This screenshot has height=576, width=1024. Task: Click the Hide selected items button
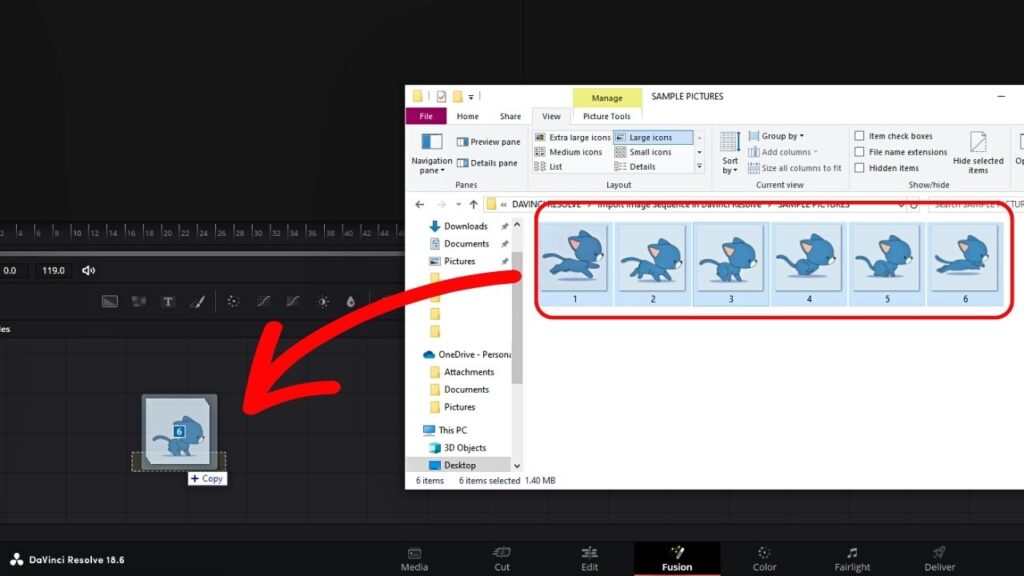979,157
